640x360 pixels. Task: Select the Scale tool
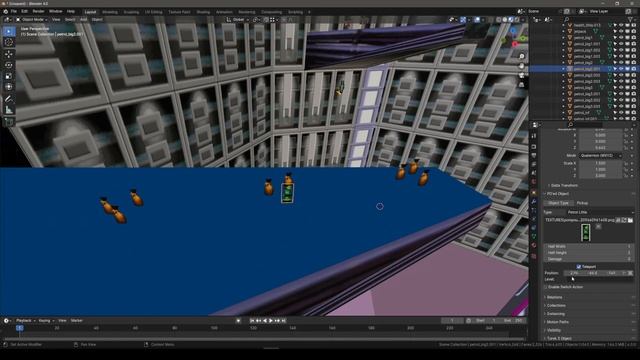point(9,76)
